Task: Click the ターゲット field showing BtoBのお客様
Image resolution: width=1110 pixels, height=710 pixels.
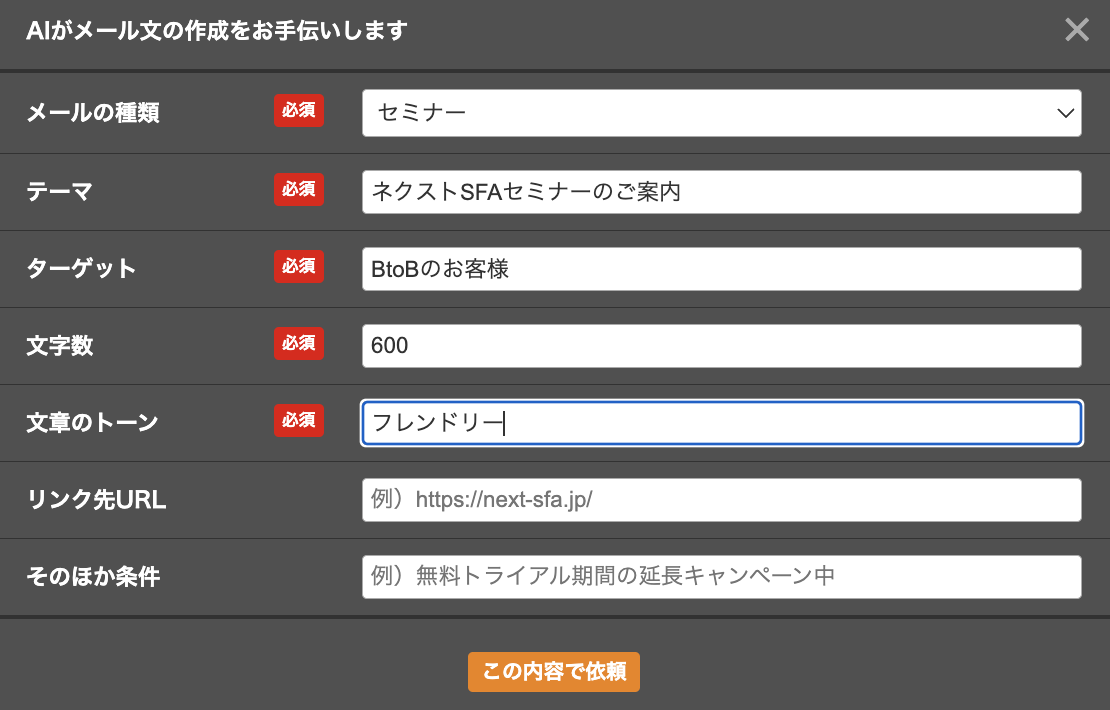Action: pos(720,268)
